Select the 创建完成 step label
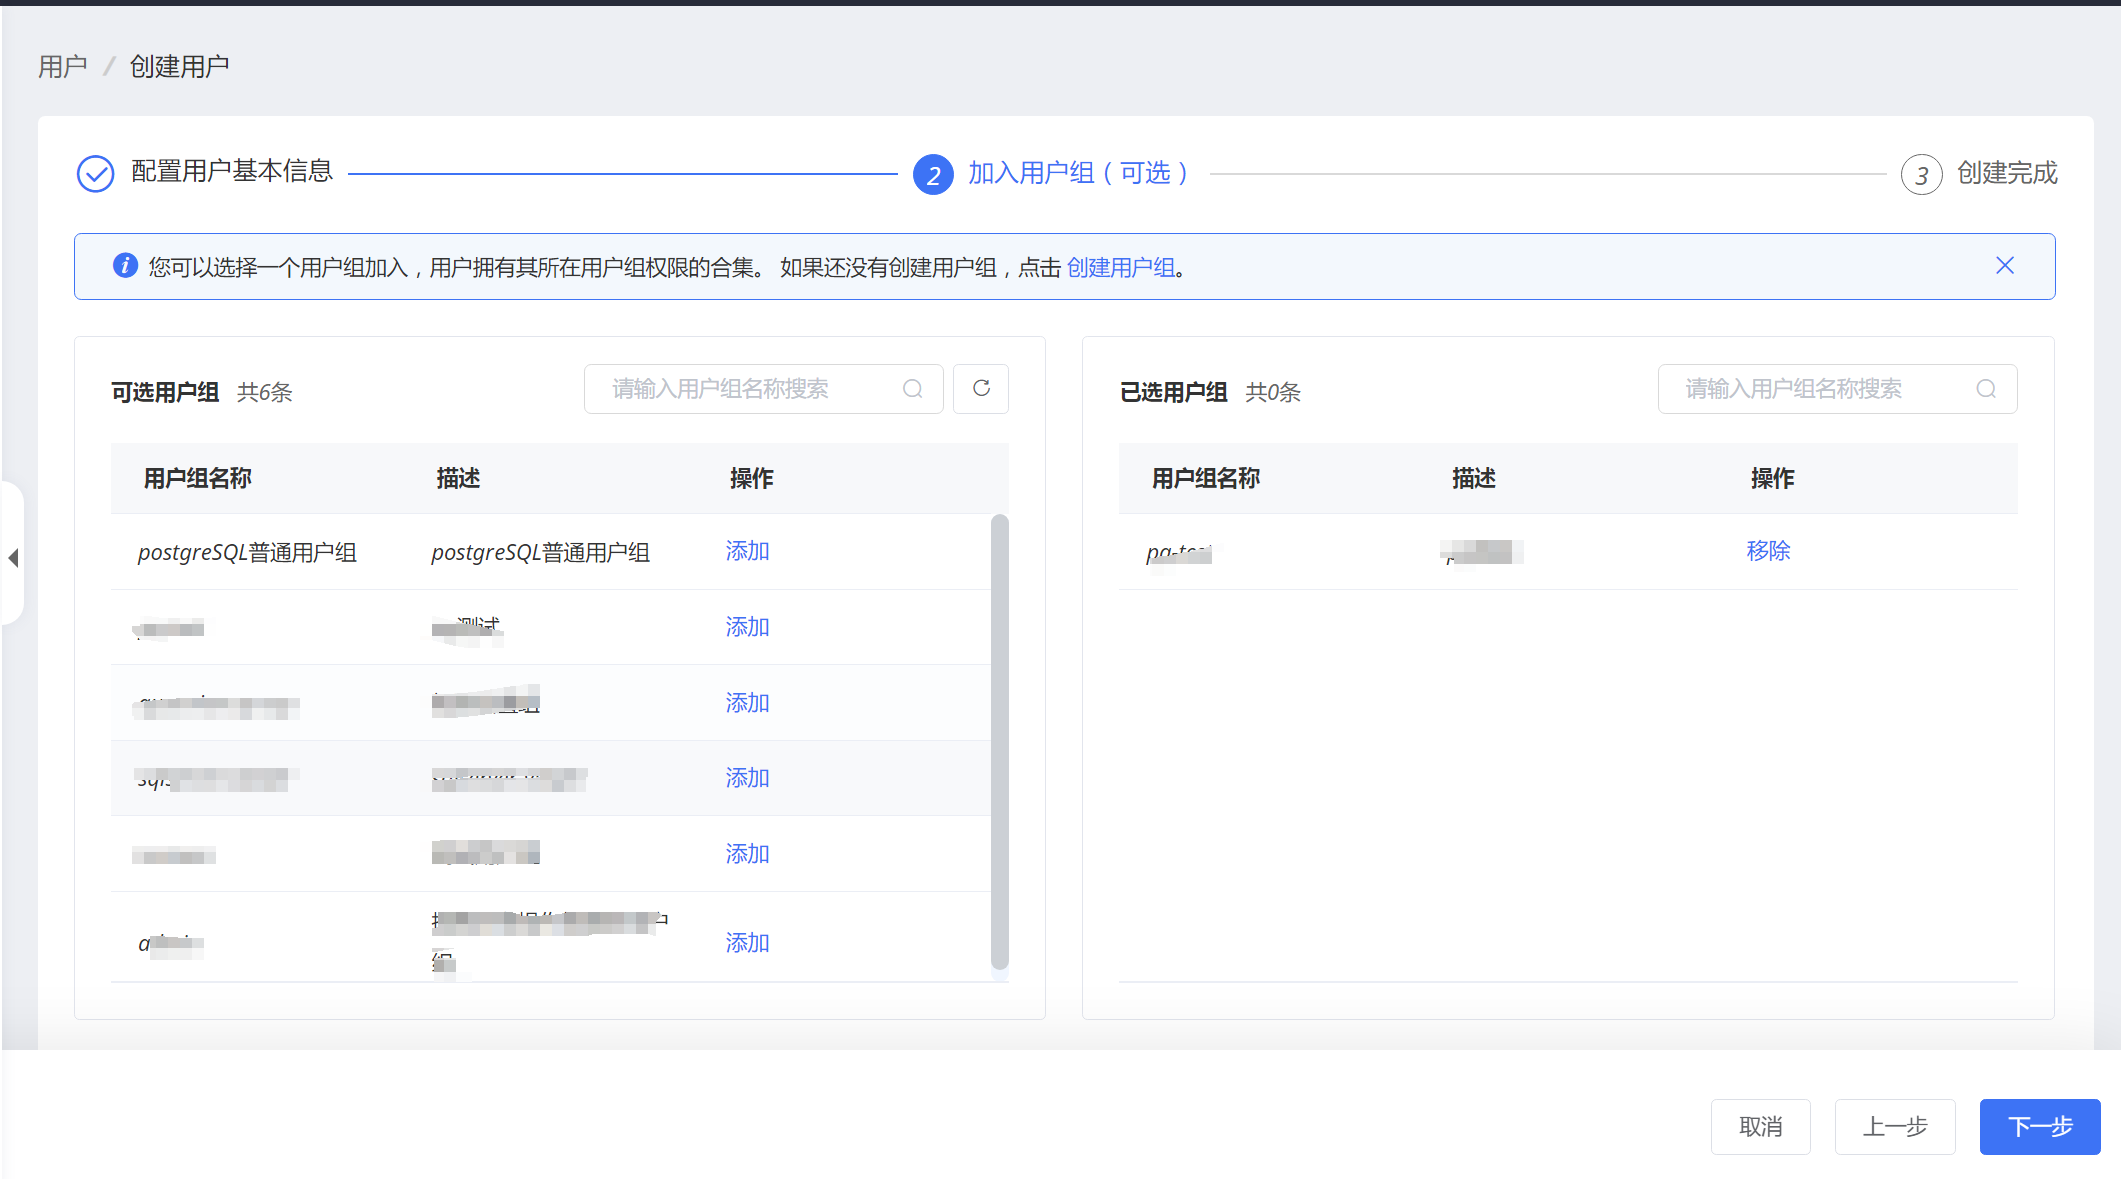This screenshot has height=1179, width=2121. [2007, 174]
